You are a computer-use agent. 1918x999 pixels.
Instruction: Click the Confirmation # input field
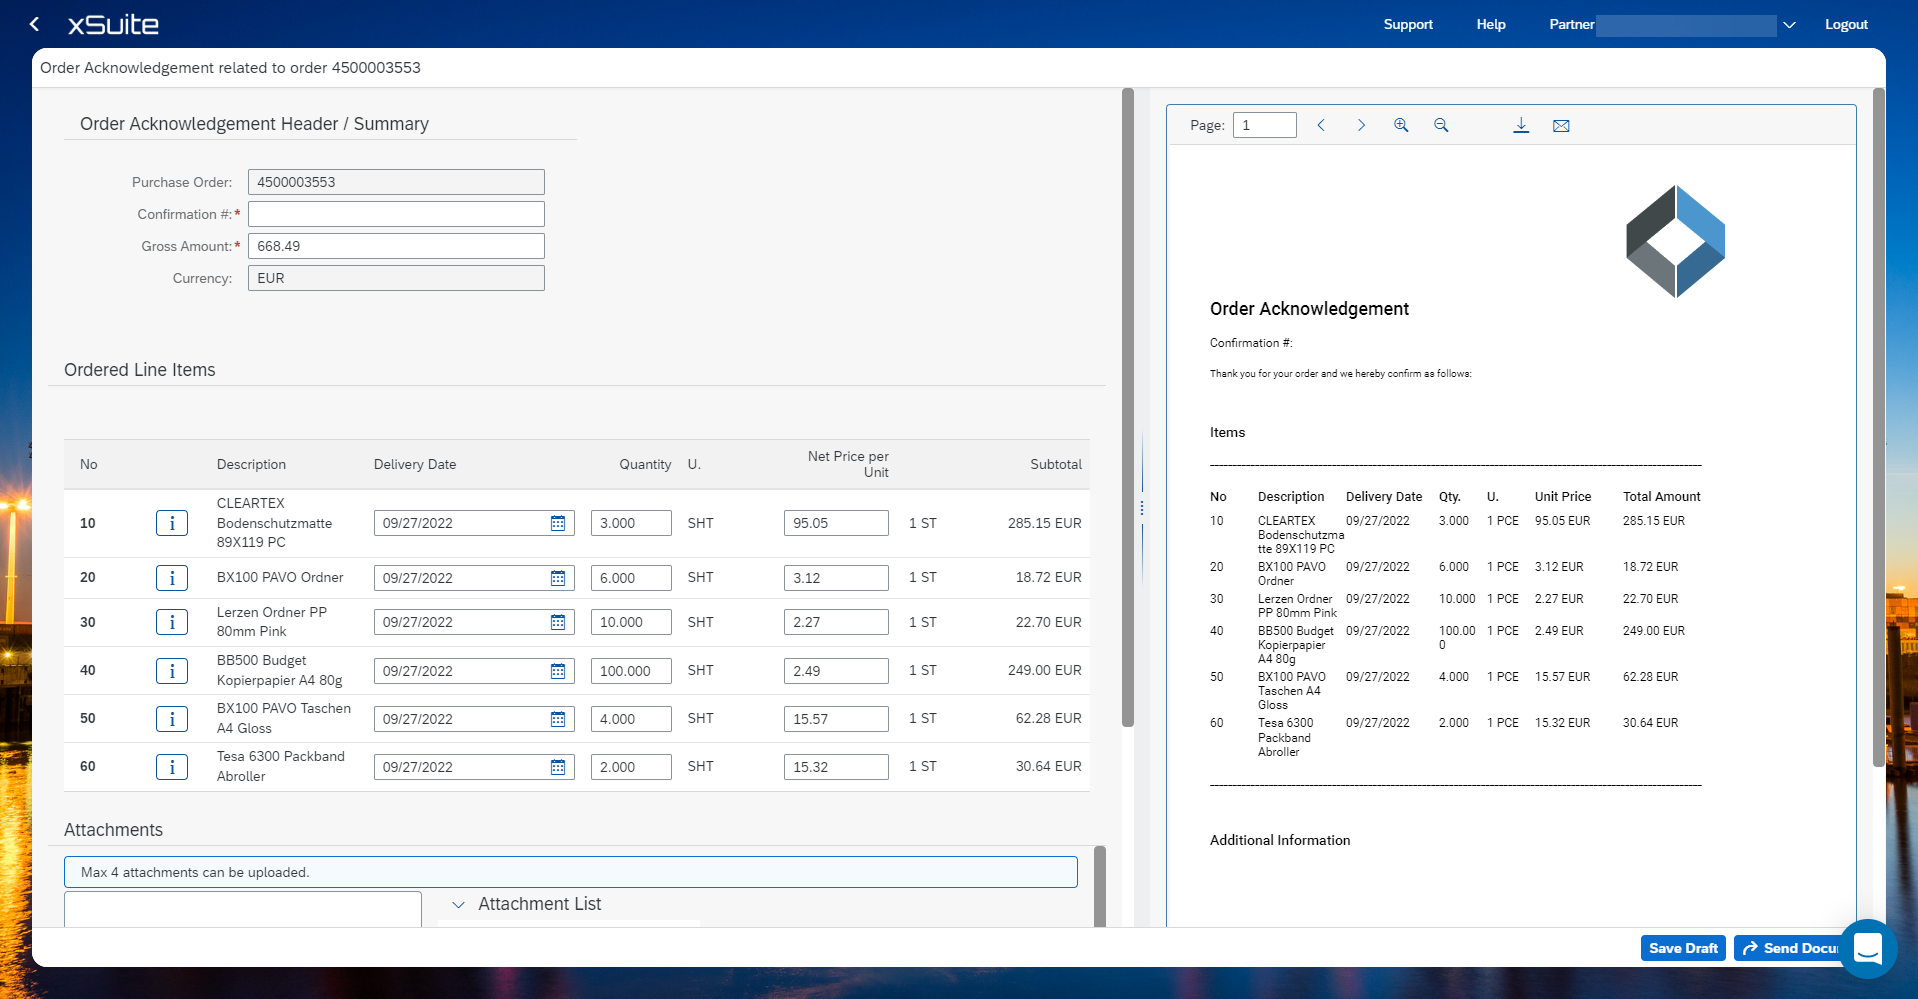(x=396, y=214)
